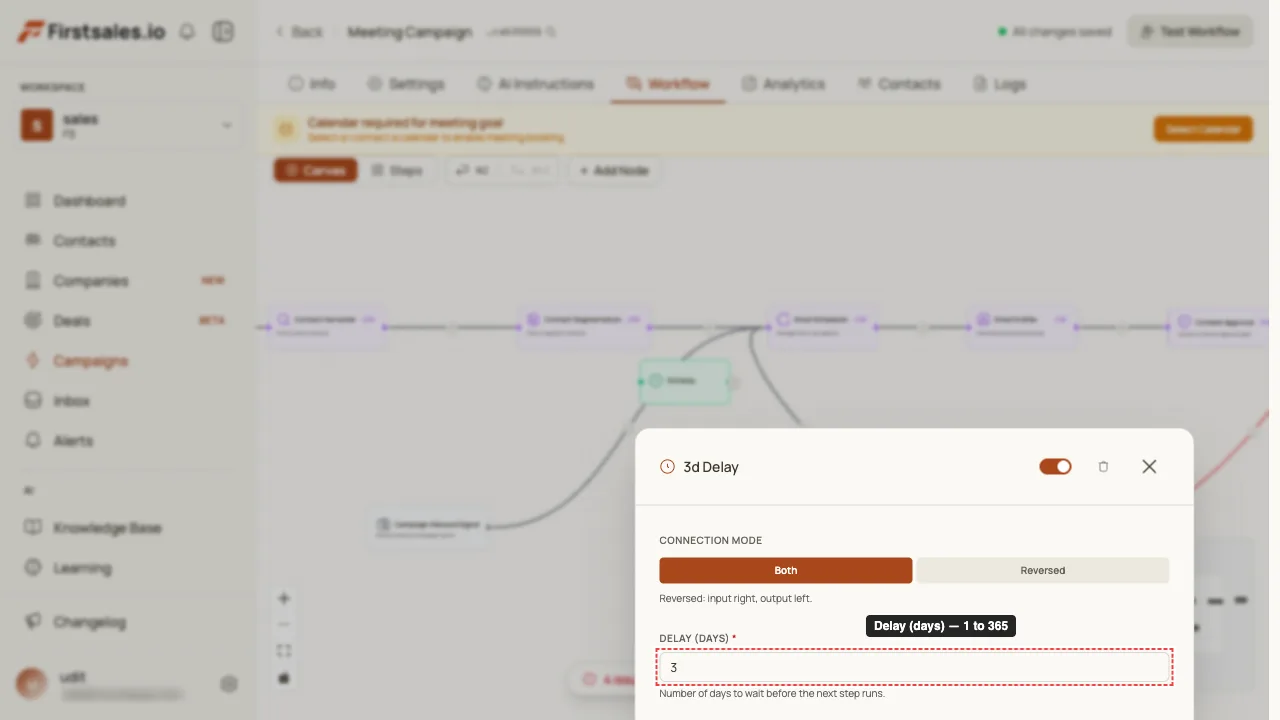This screenshot has width=1280, height=720.
Task: Toggle the 3d Delay enabled switch
Action: (x=1055, y=467)
